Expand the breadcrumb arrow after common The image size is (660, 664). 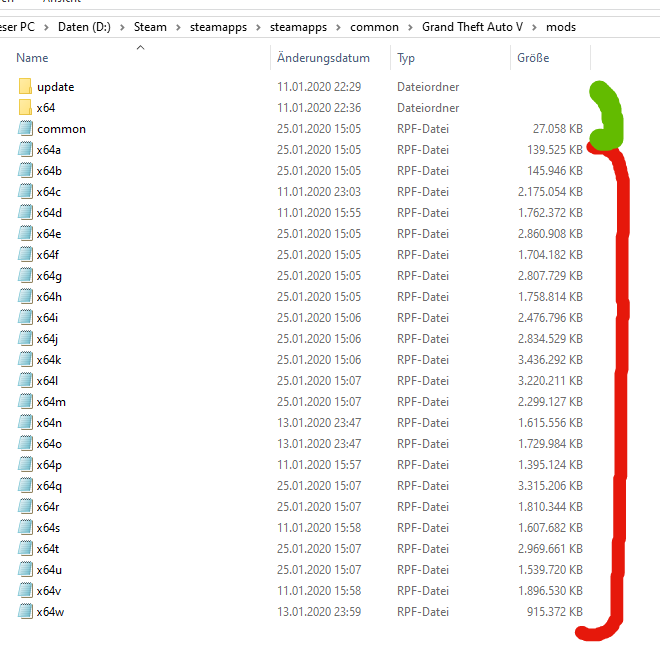pyautogui.click(x=410, y=28)
